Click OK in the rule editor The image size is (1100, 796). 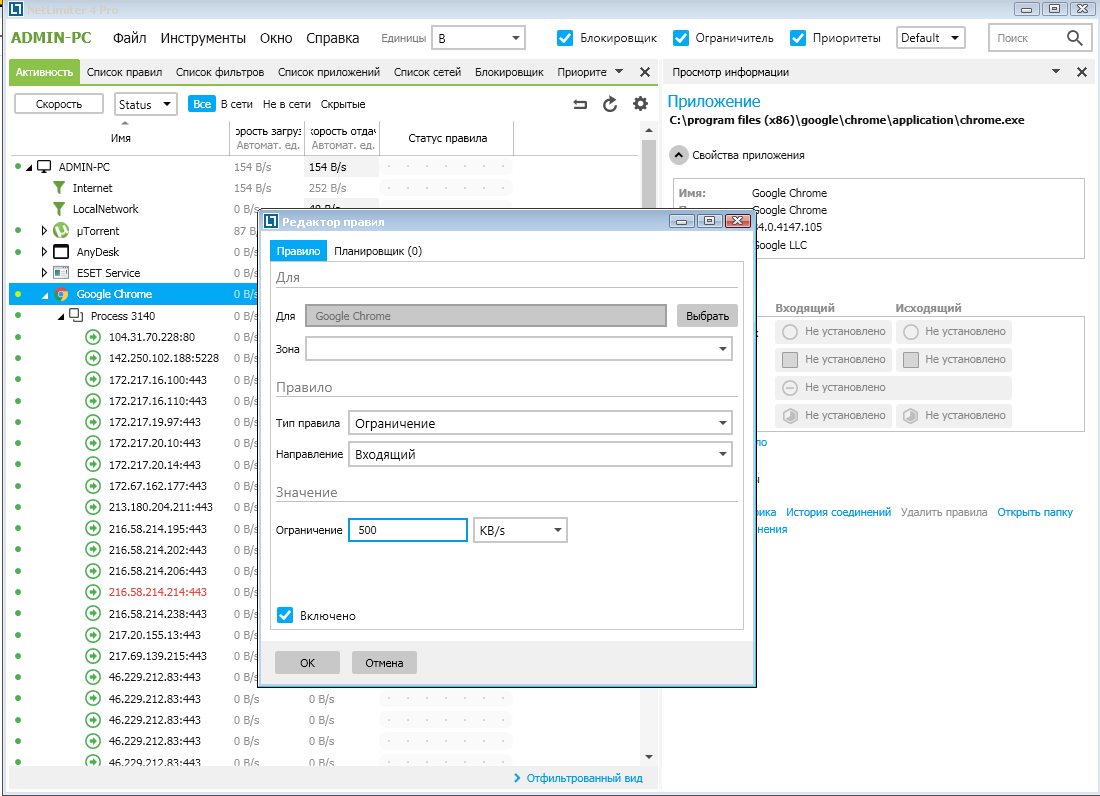click(x=307, y=663)
